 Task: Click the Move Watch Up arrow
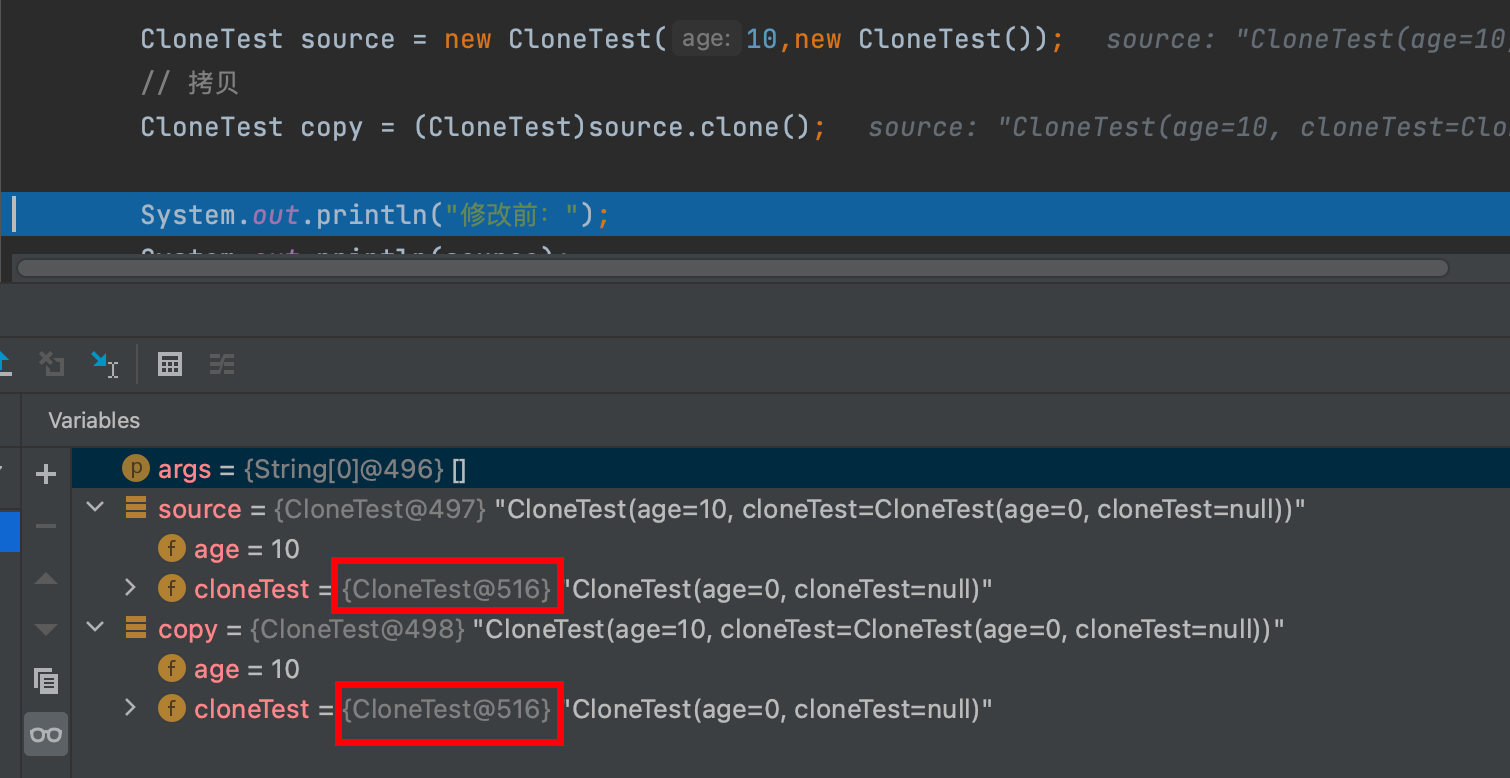[46, 579]
